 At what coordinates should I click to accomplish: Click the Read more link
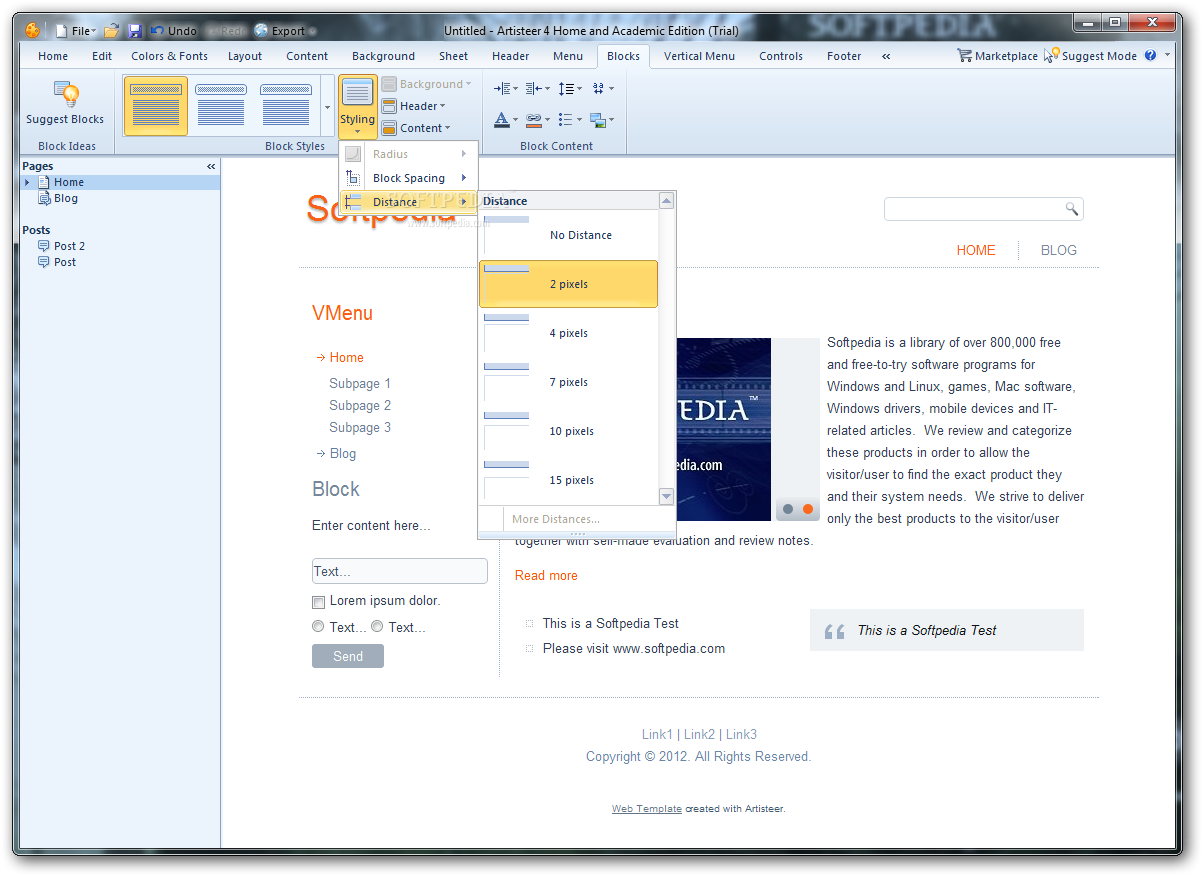(546, 575)
